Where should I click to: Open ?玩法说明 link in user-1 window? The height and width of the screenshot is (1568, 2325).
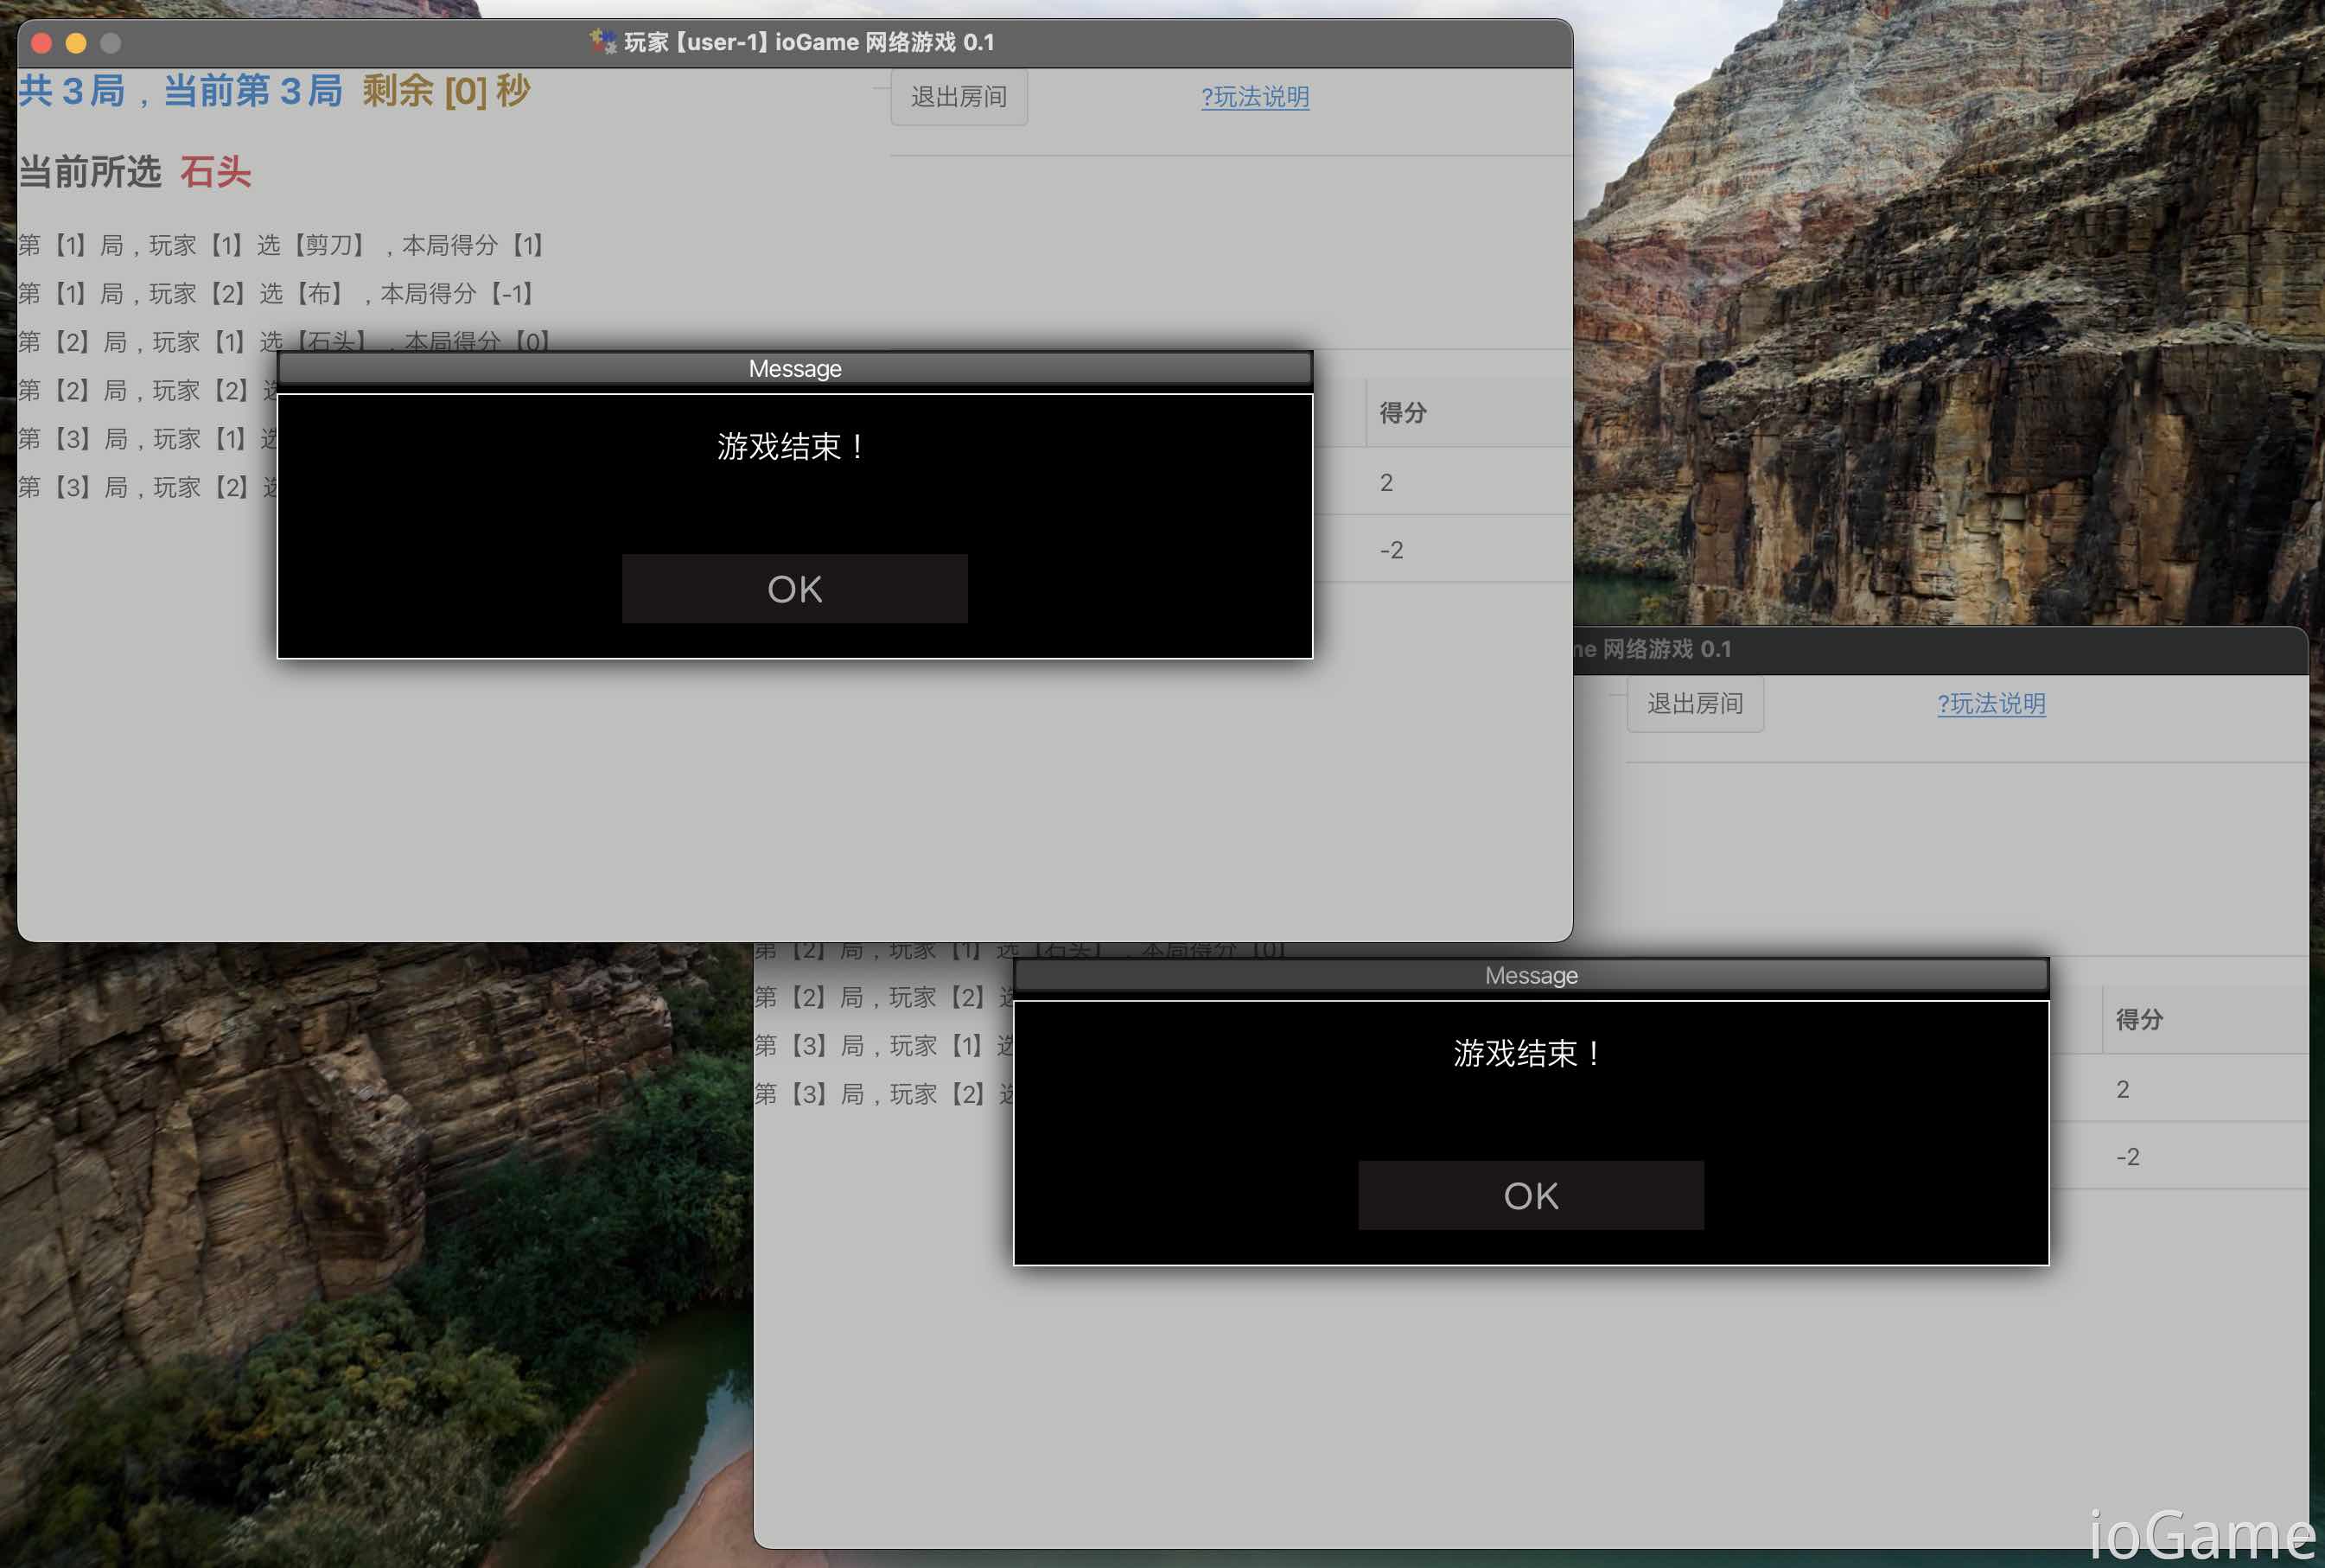[x=1254, y=97]
